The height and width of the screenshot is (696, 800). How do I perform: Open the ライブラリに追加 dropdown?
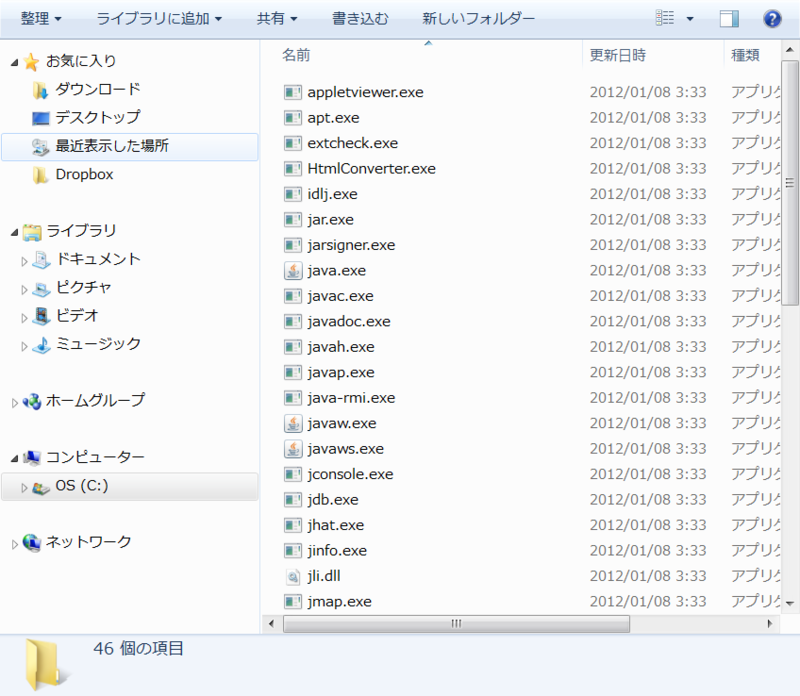click(x=159, y=19)
